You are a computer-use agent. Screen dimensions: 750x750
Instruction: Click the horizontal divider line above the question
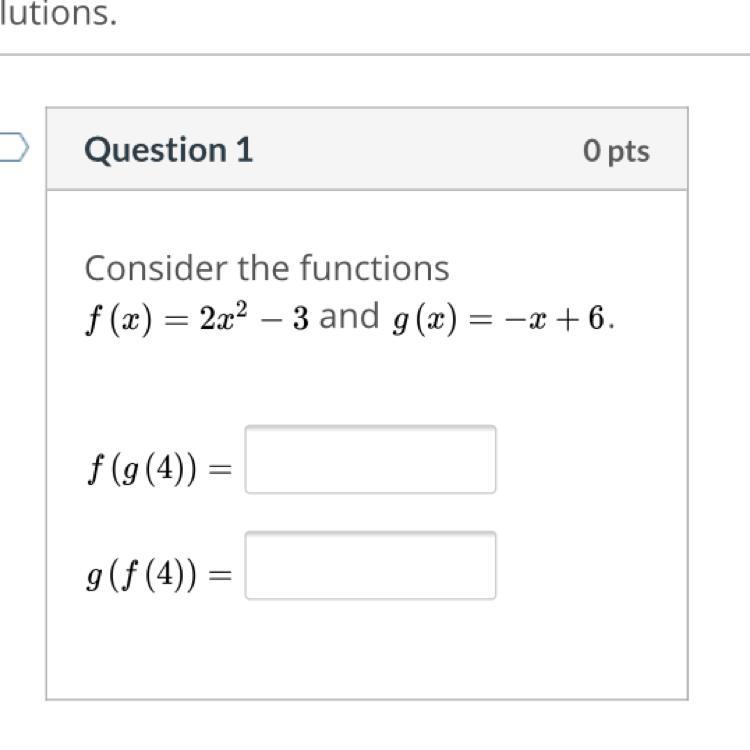375,55
